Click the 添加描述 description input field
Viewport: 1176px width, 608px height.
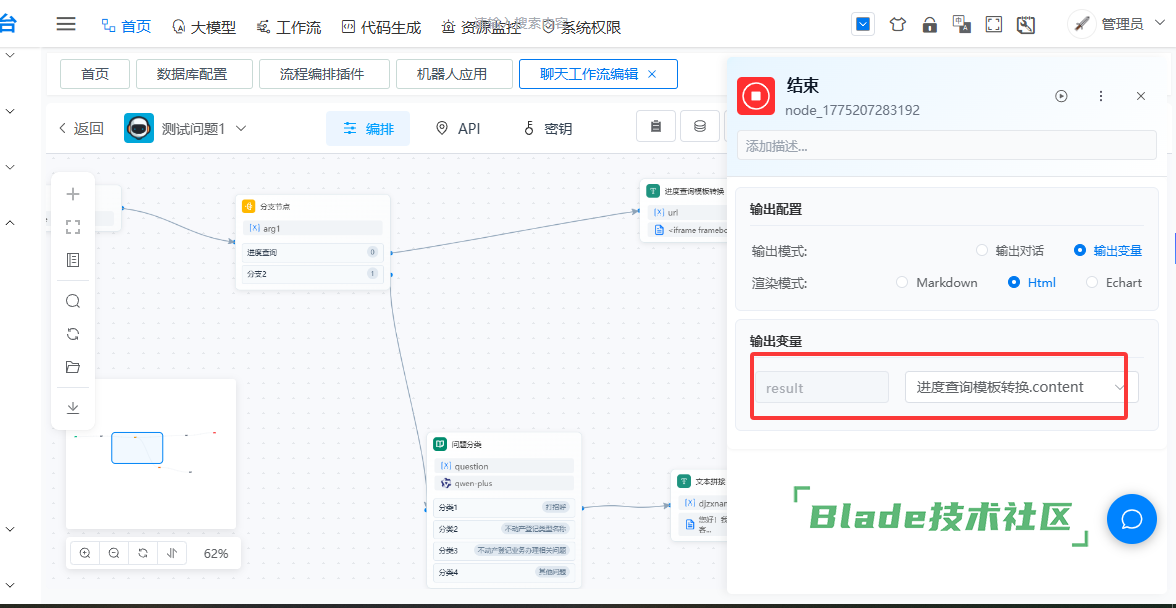pos(946,146)
